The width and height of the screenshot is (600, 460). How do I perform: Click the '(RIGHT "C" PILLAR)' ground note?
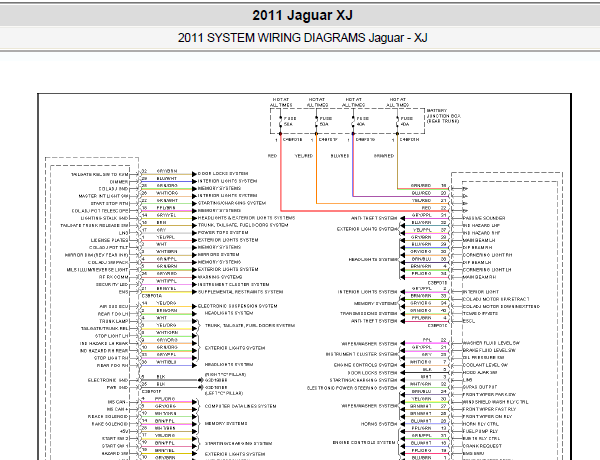click(x=225, y=375)
